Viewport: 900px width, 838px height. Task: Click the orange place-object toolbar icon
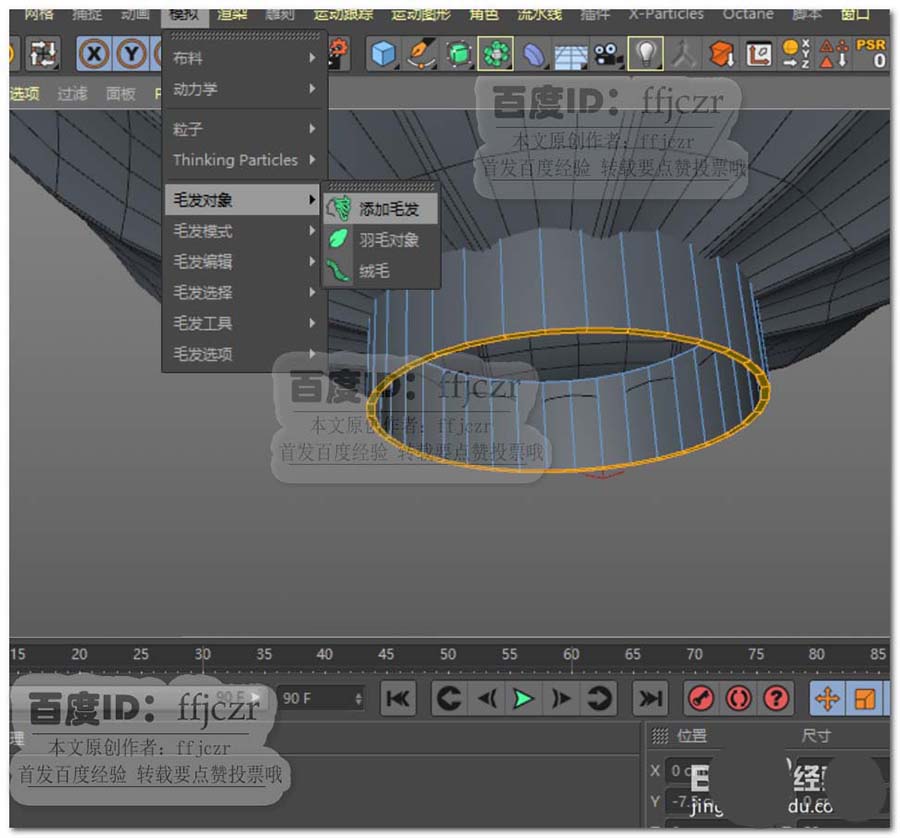pyautogui.click(x=721, y=55)
